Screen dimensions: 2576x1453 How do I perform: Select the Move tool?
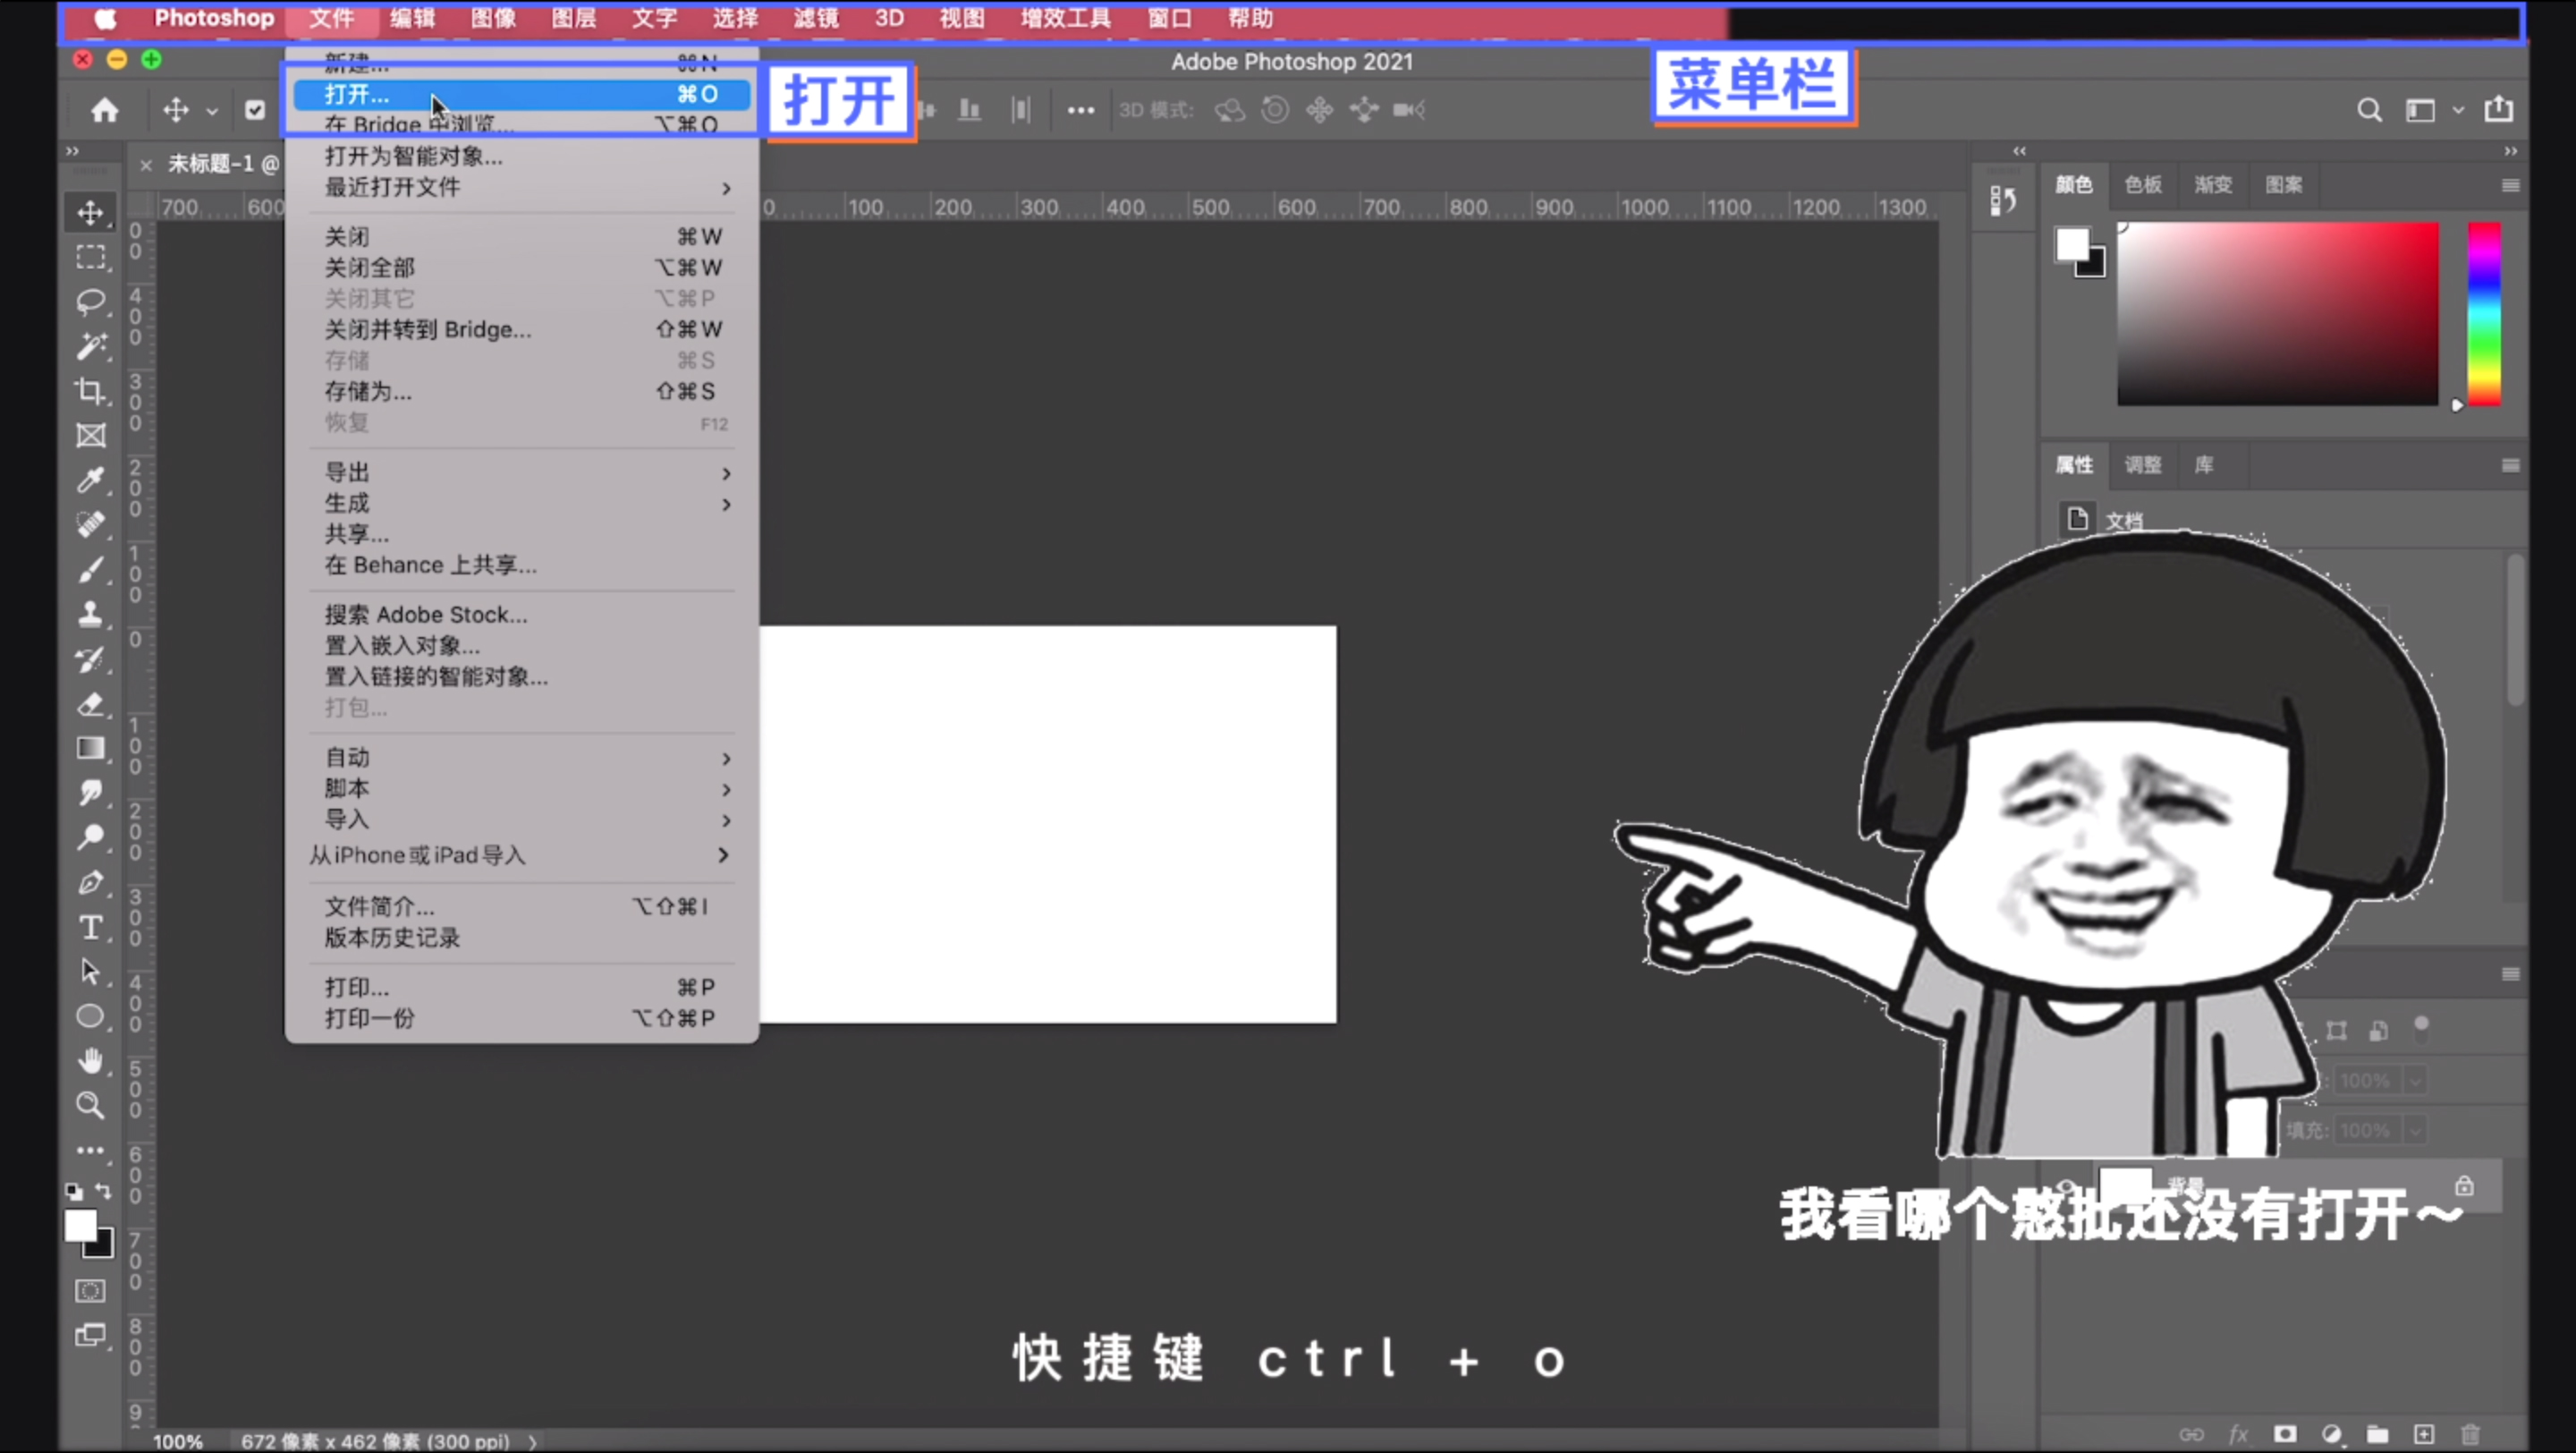[90, 212]
